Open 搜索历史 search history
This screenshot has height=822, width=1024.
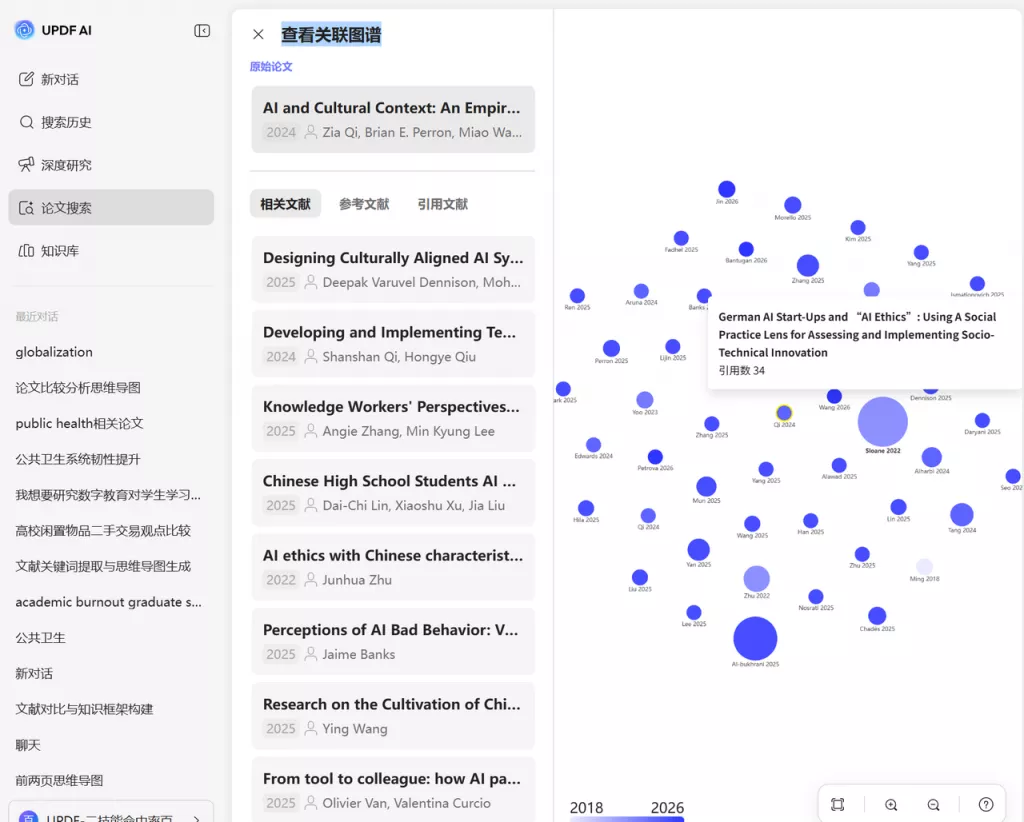click(x=66, y=122)
